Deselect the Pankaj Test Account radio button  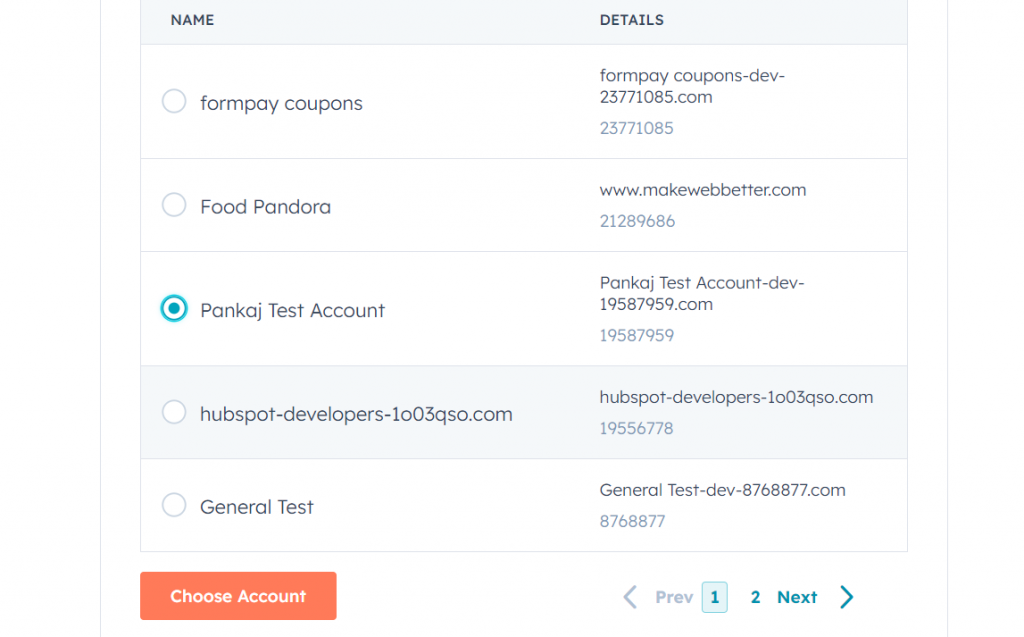[x=174, y=309]
